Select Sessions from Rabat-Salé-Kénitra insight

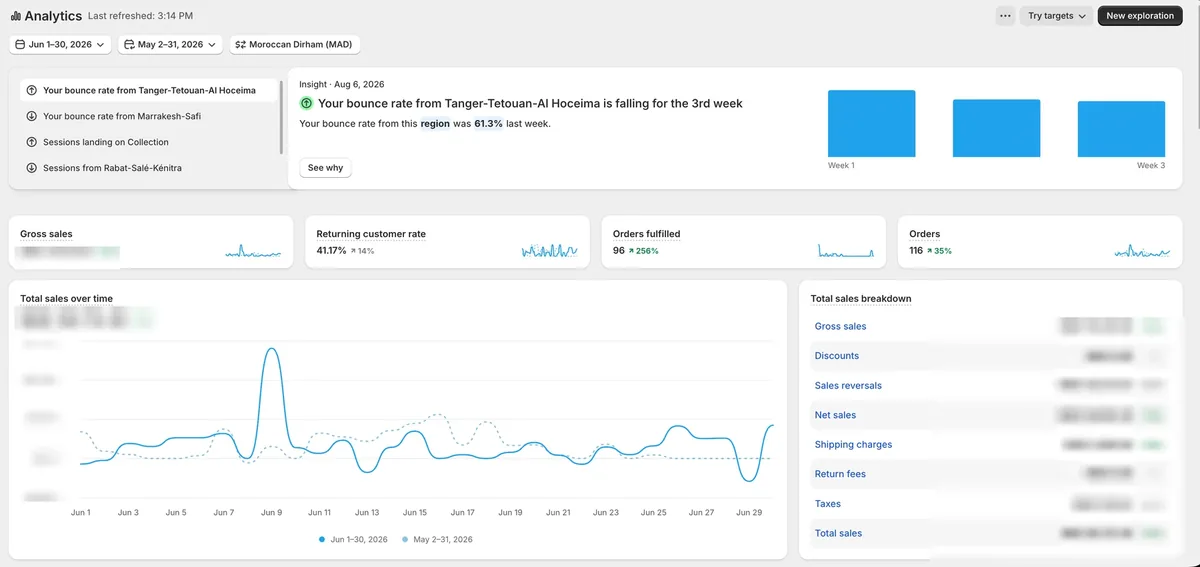point(150,168)
